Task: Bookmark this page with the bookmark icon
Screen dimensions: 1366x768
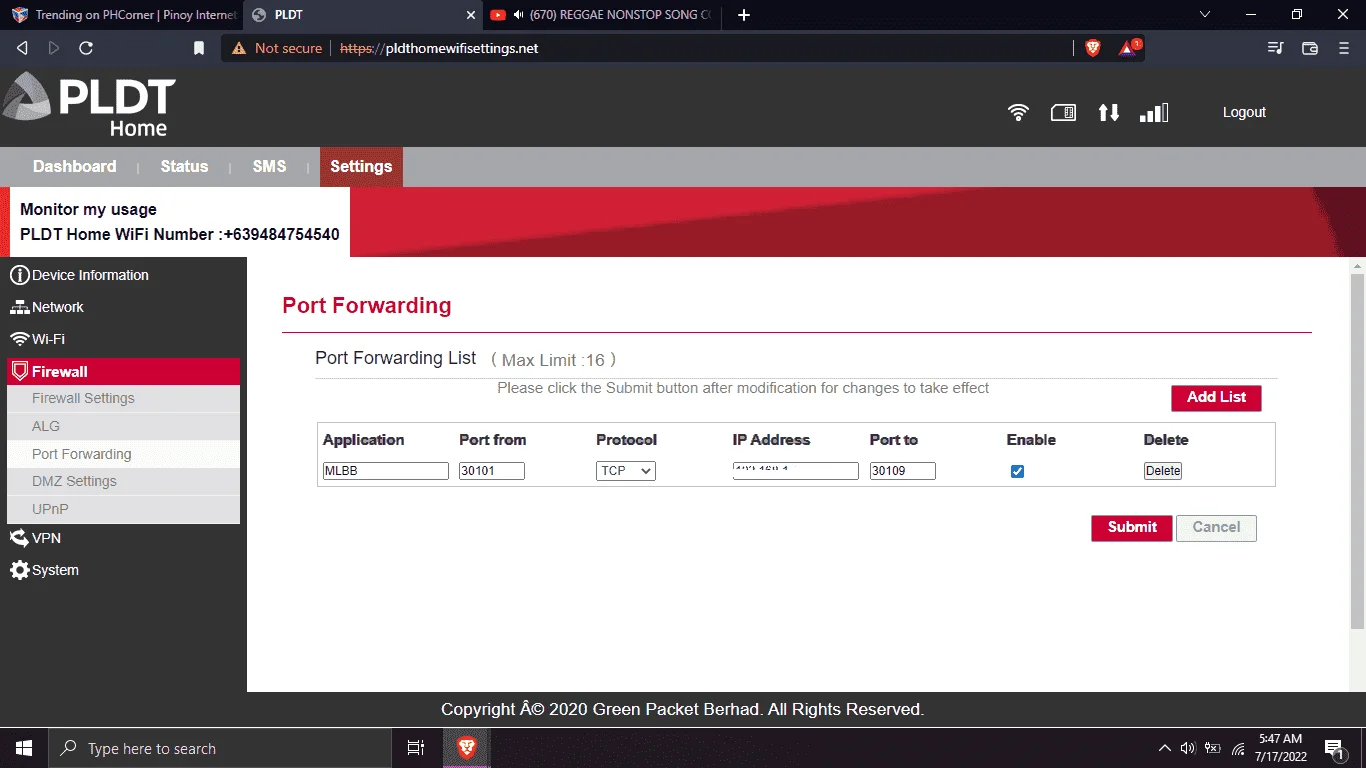Action: click(199, 48)
